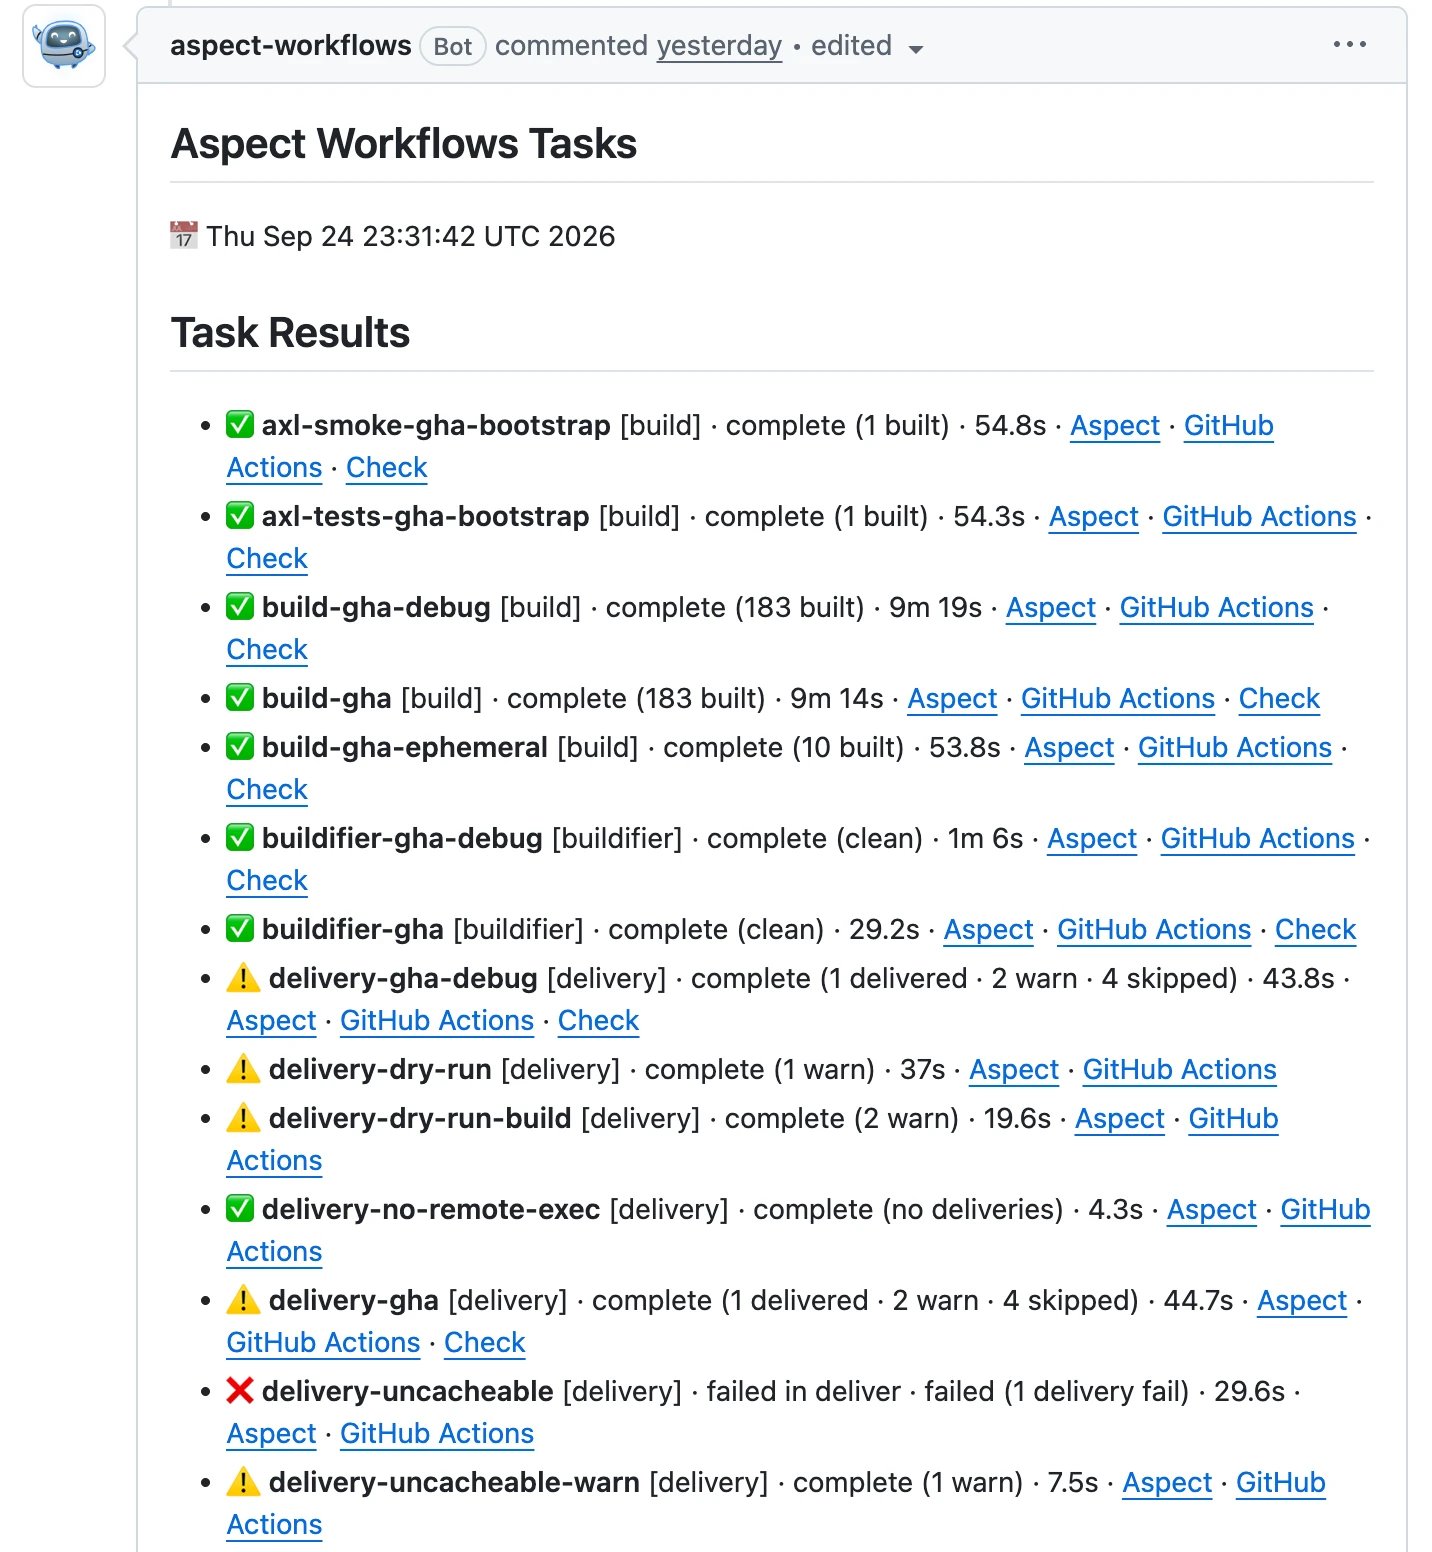Open the comment's three-dot options menu
The image size is (1432, 1552).
1349,44
